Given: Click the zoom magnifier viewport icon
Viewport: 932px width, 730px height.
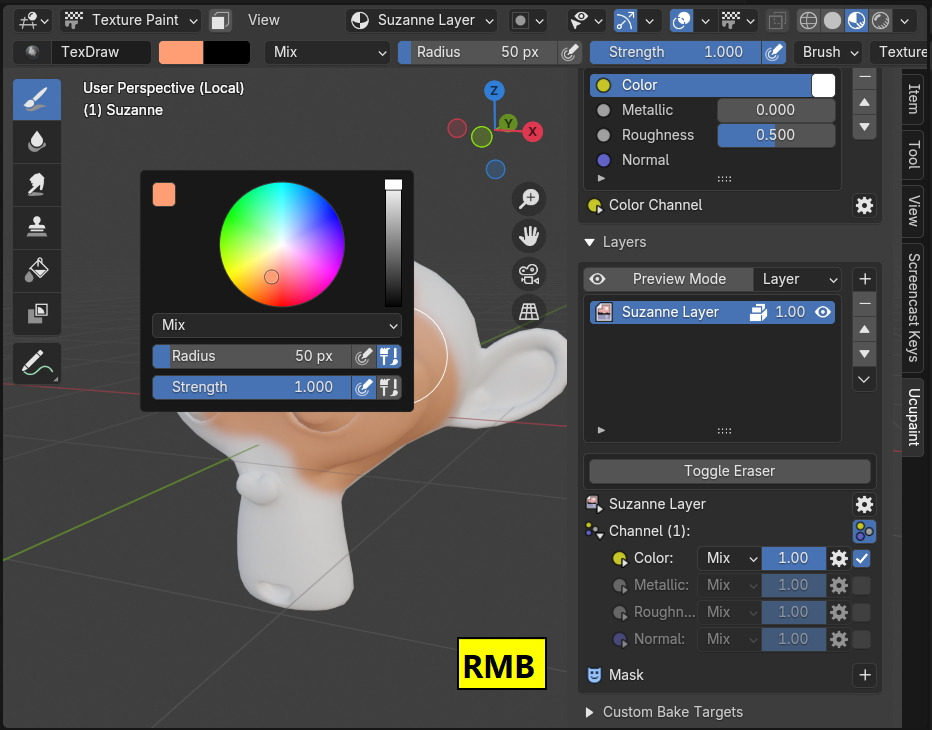Looking at the screenshot, I should tap(528, 199).
